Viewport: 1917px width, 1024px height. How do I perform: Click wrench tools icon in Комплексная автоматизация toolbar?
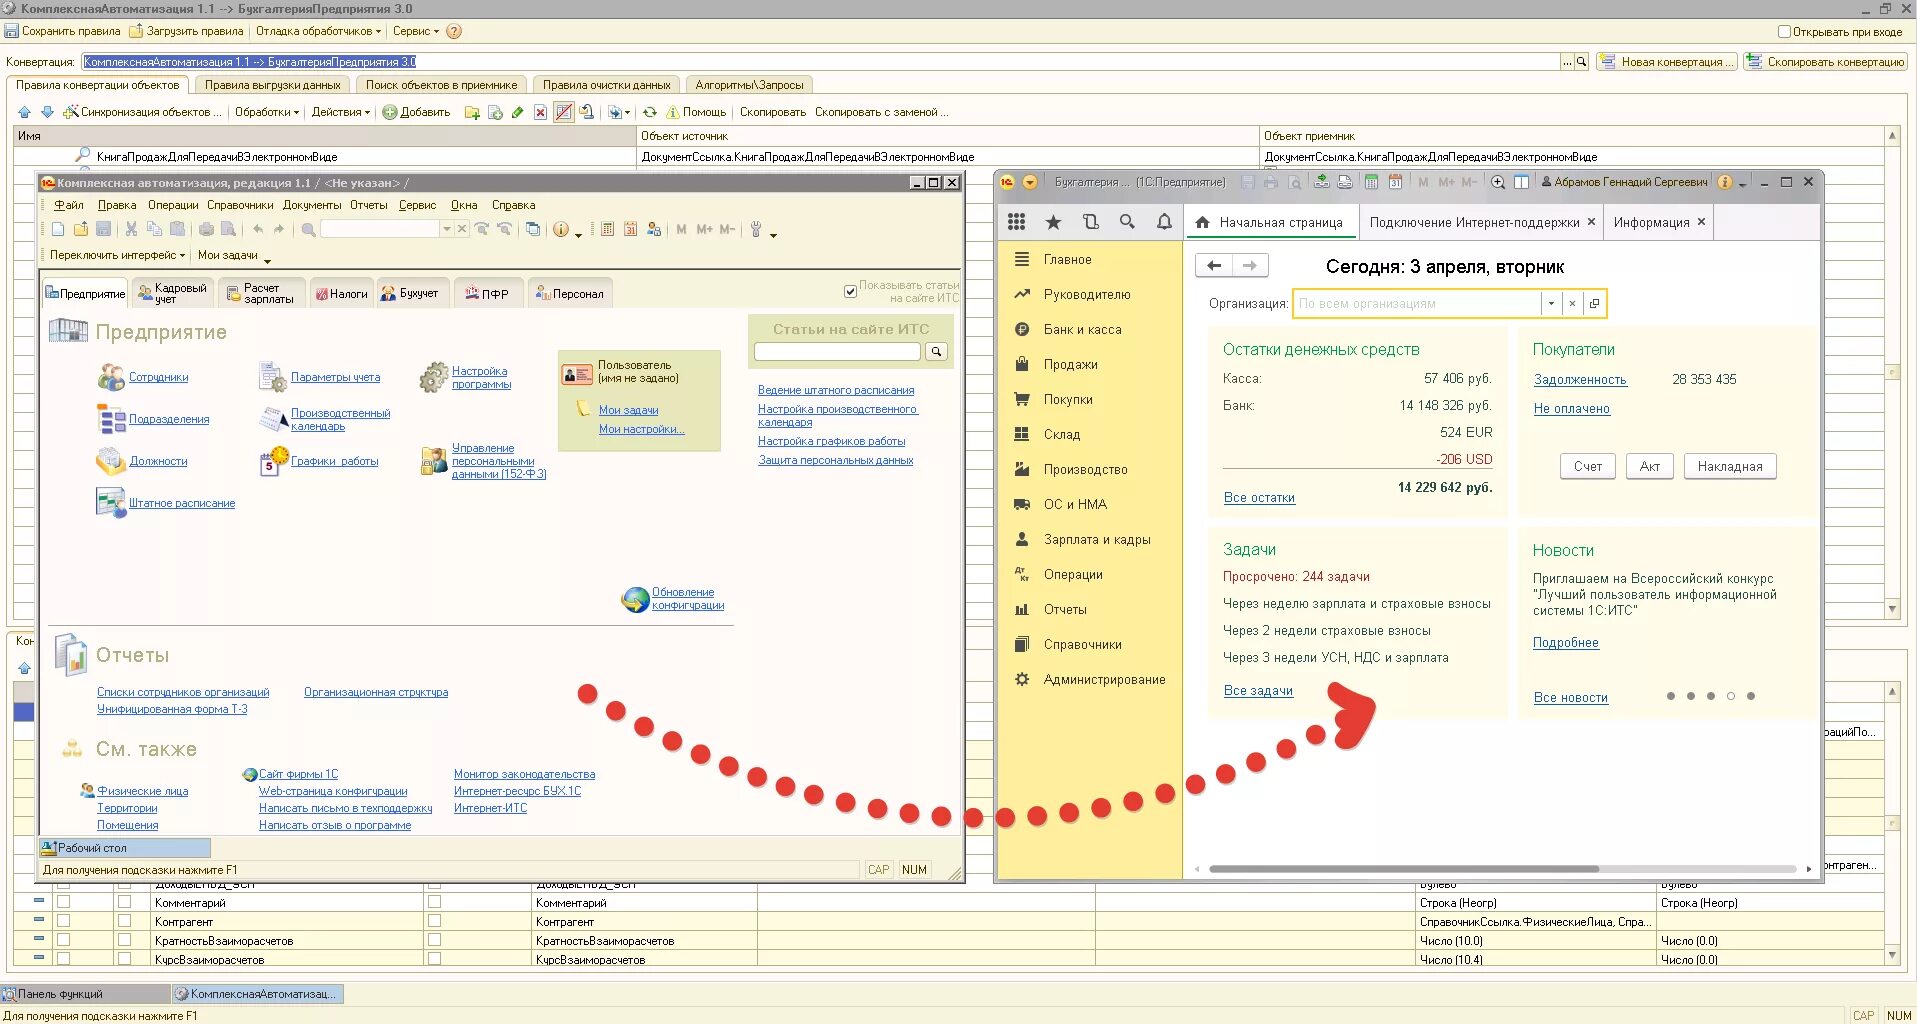click(x=756, y=229)
